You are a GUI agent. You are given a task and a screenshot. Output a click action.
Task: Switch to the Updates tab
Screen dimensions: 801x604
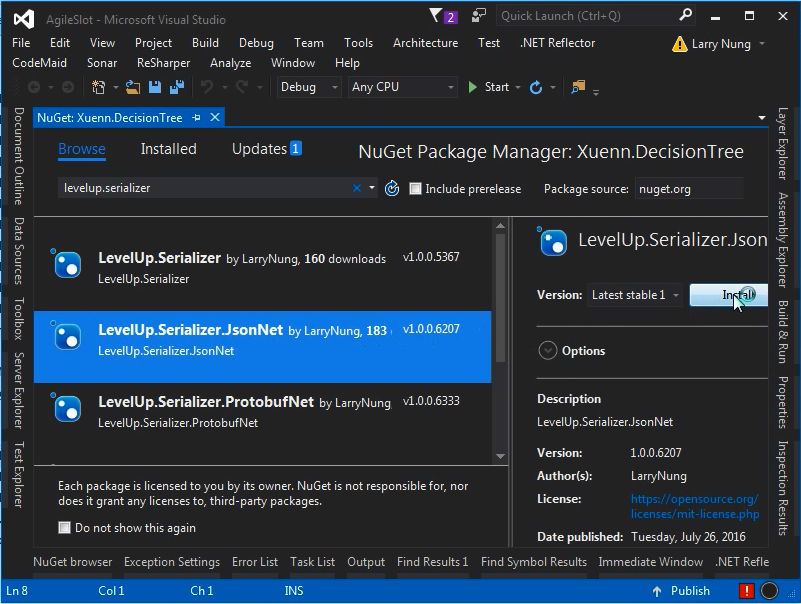coord(267,149)
